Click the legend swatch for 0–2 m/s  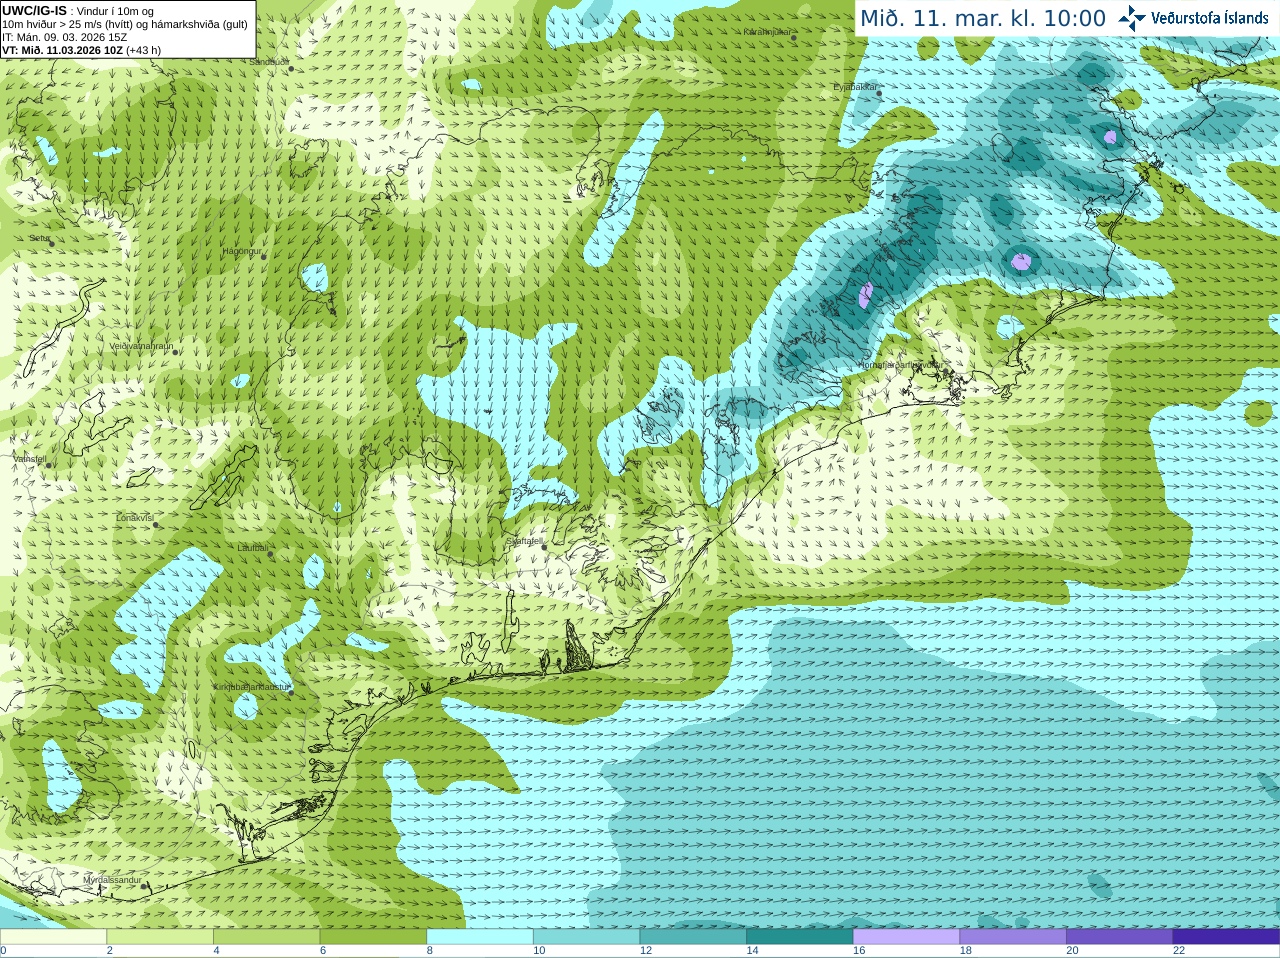[x=53, y=937]
